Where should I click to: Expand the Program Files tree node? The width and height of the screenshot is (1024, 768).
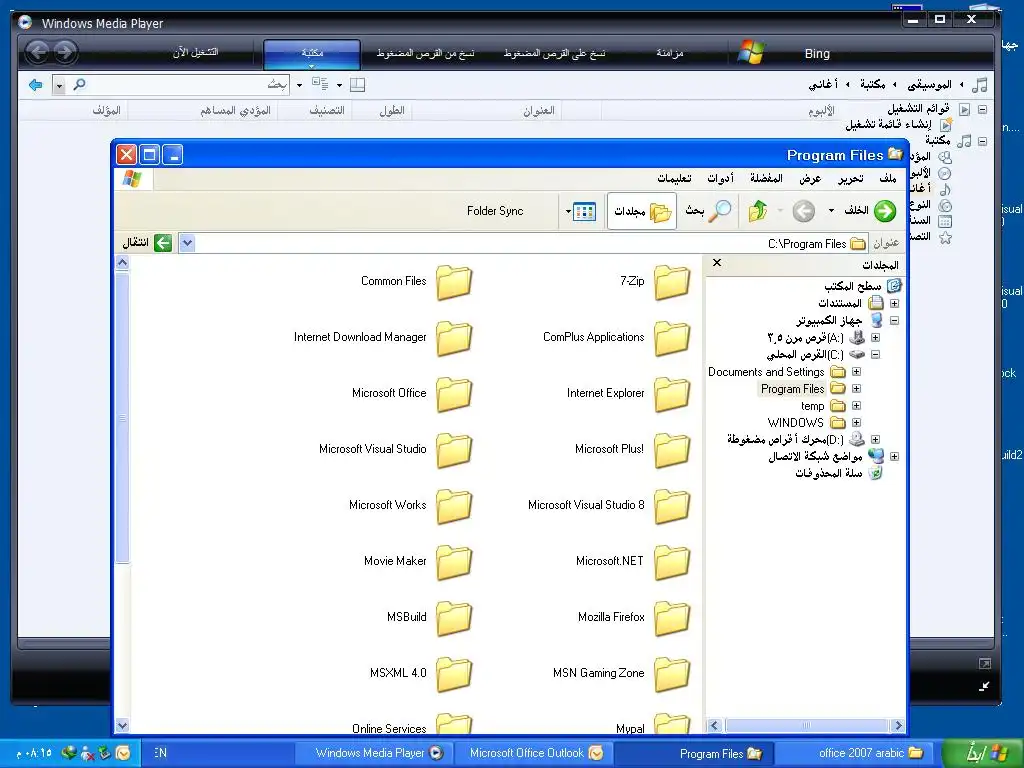[x=856, y=389]
